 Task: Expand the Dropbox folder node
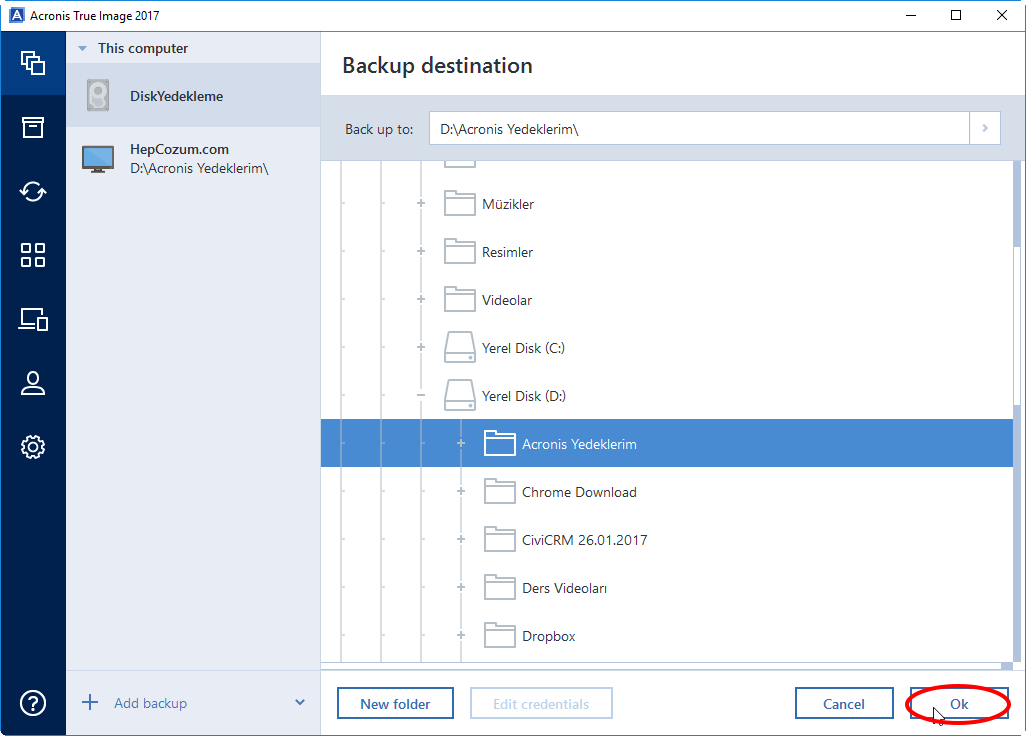tap(461, 635)
